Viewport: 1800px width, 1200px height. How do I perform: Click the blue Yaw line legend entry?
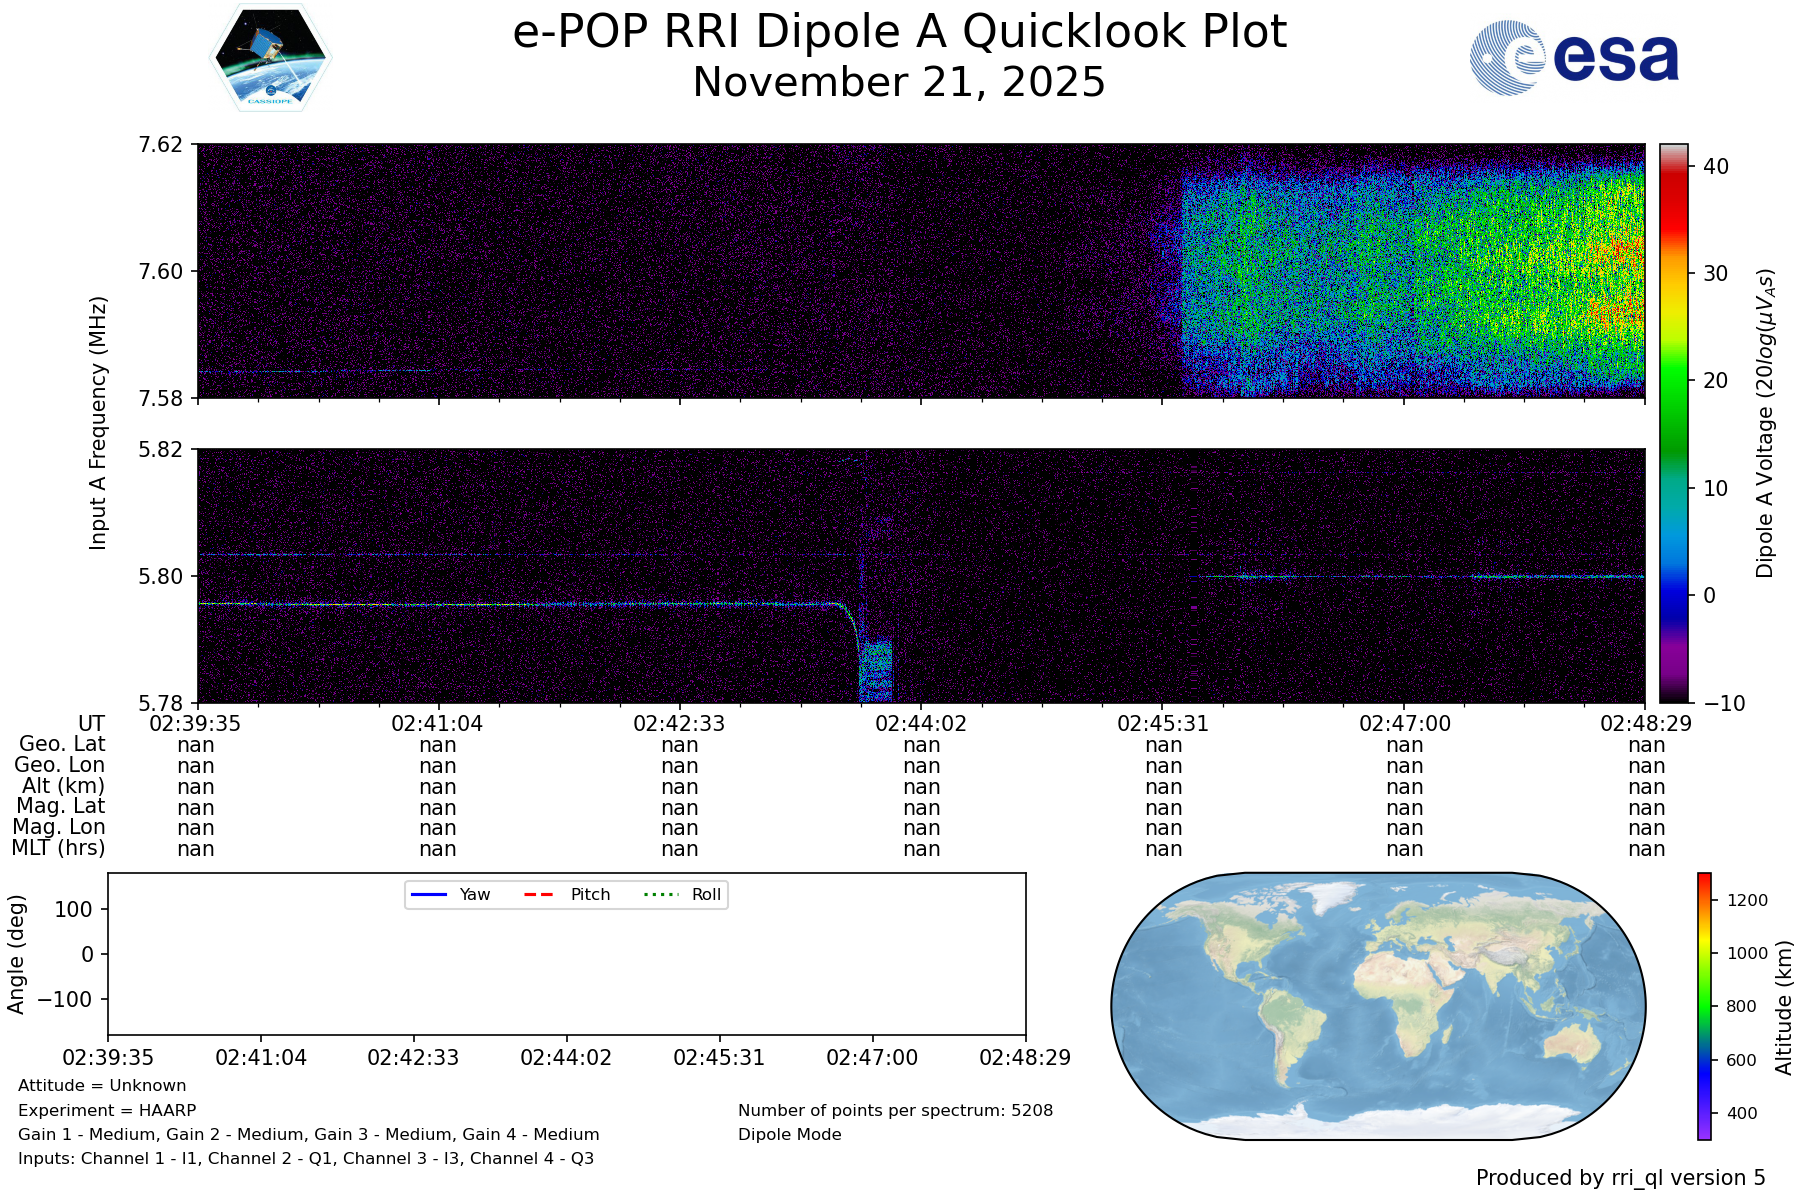[x=450, y=894]
